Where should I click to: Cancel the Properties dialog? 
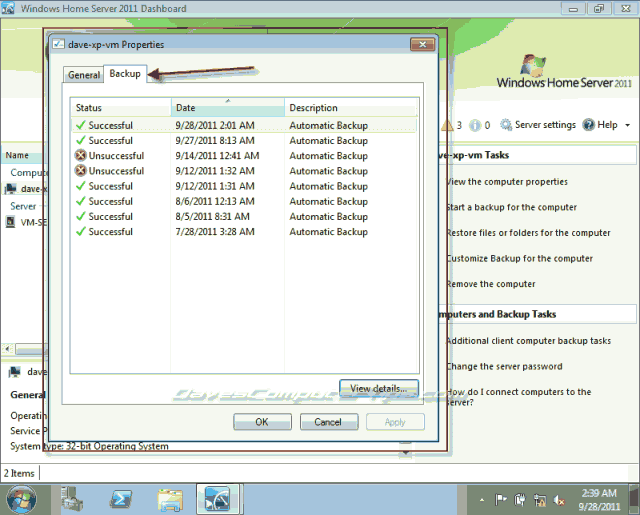pyautogui.click(x=329, y=422)
